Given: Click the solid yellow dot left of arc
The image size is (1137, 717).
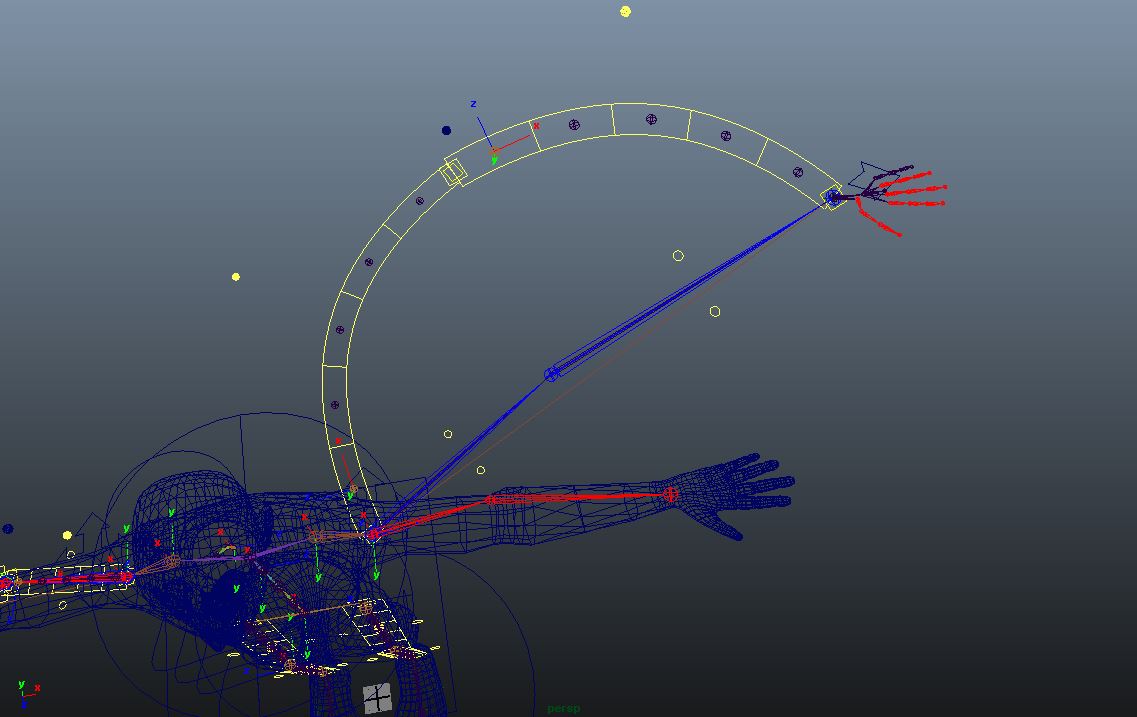Looking at the screenshot, I should pos(236,277).
